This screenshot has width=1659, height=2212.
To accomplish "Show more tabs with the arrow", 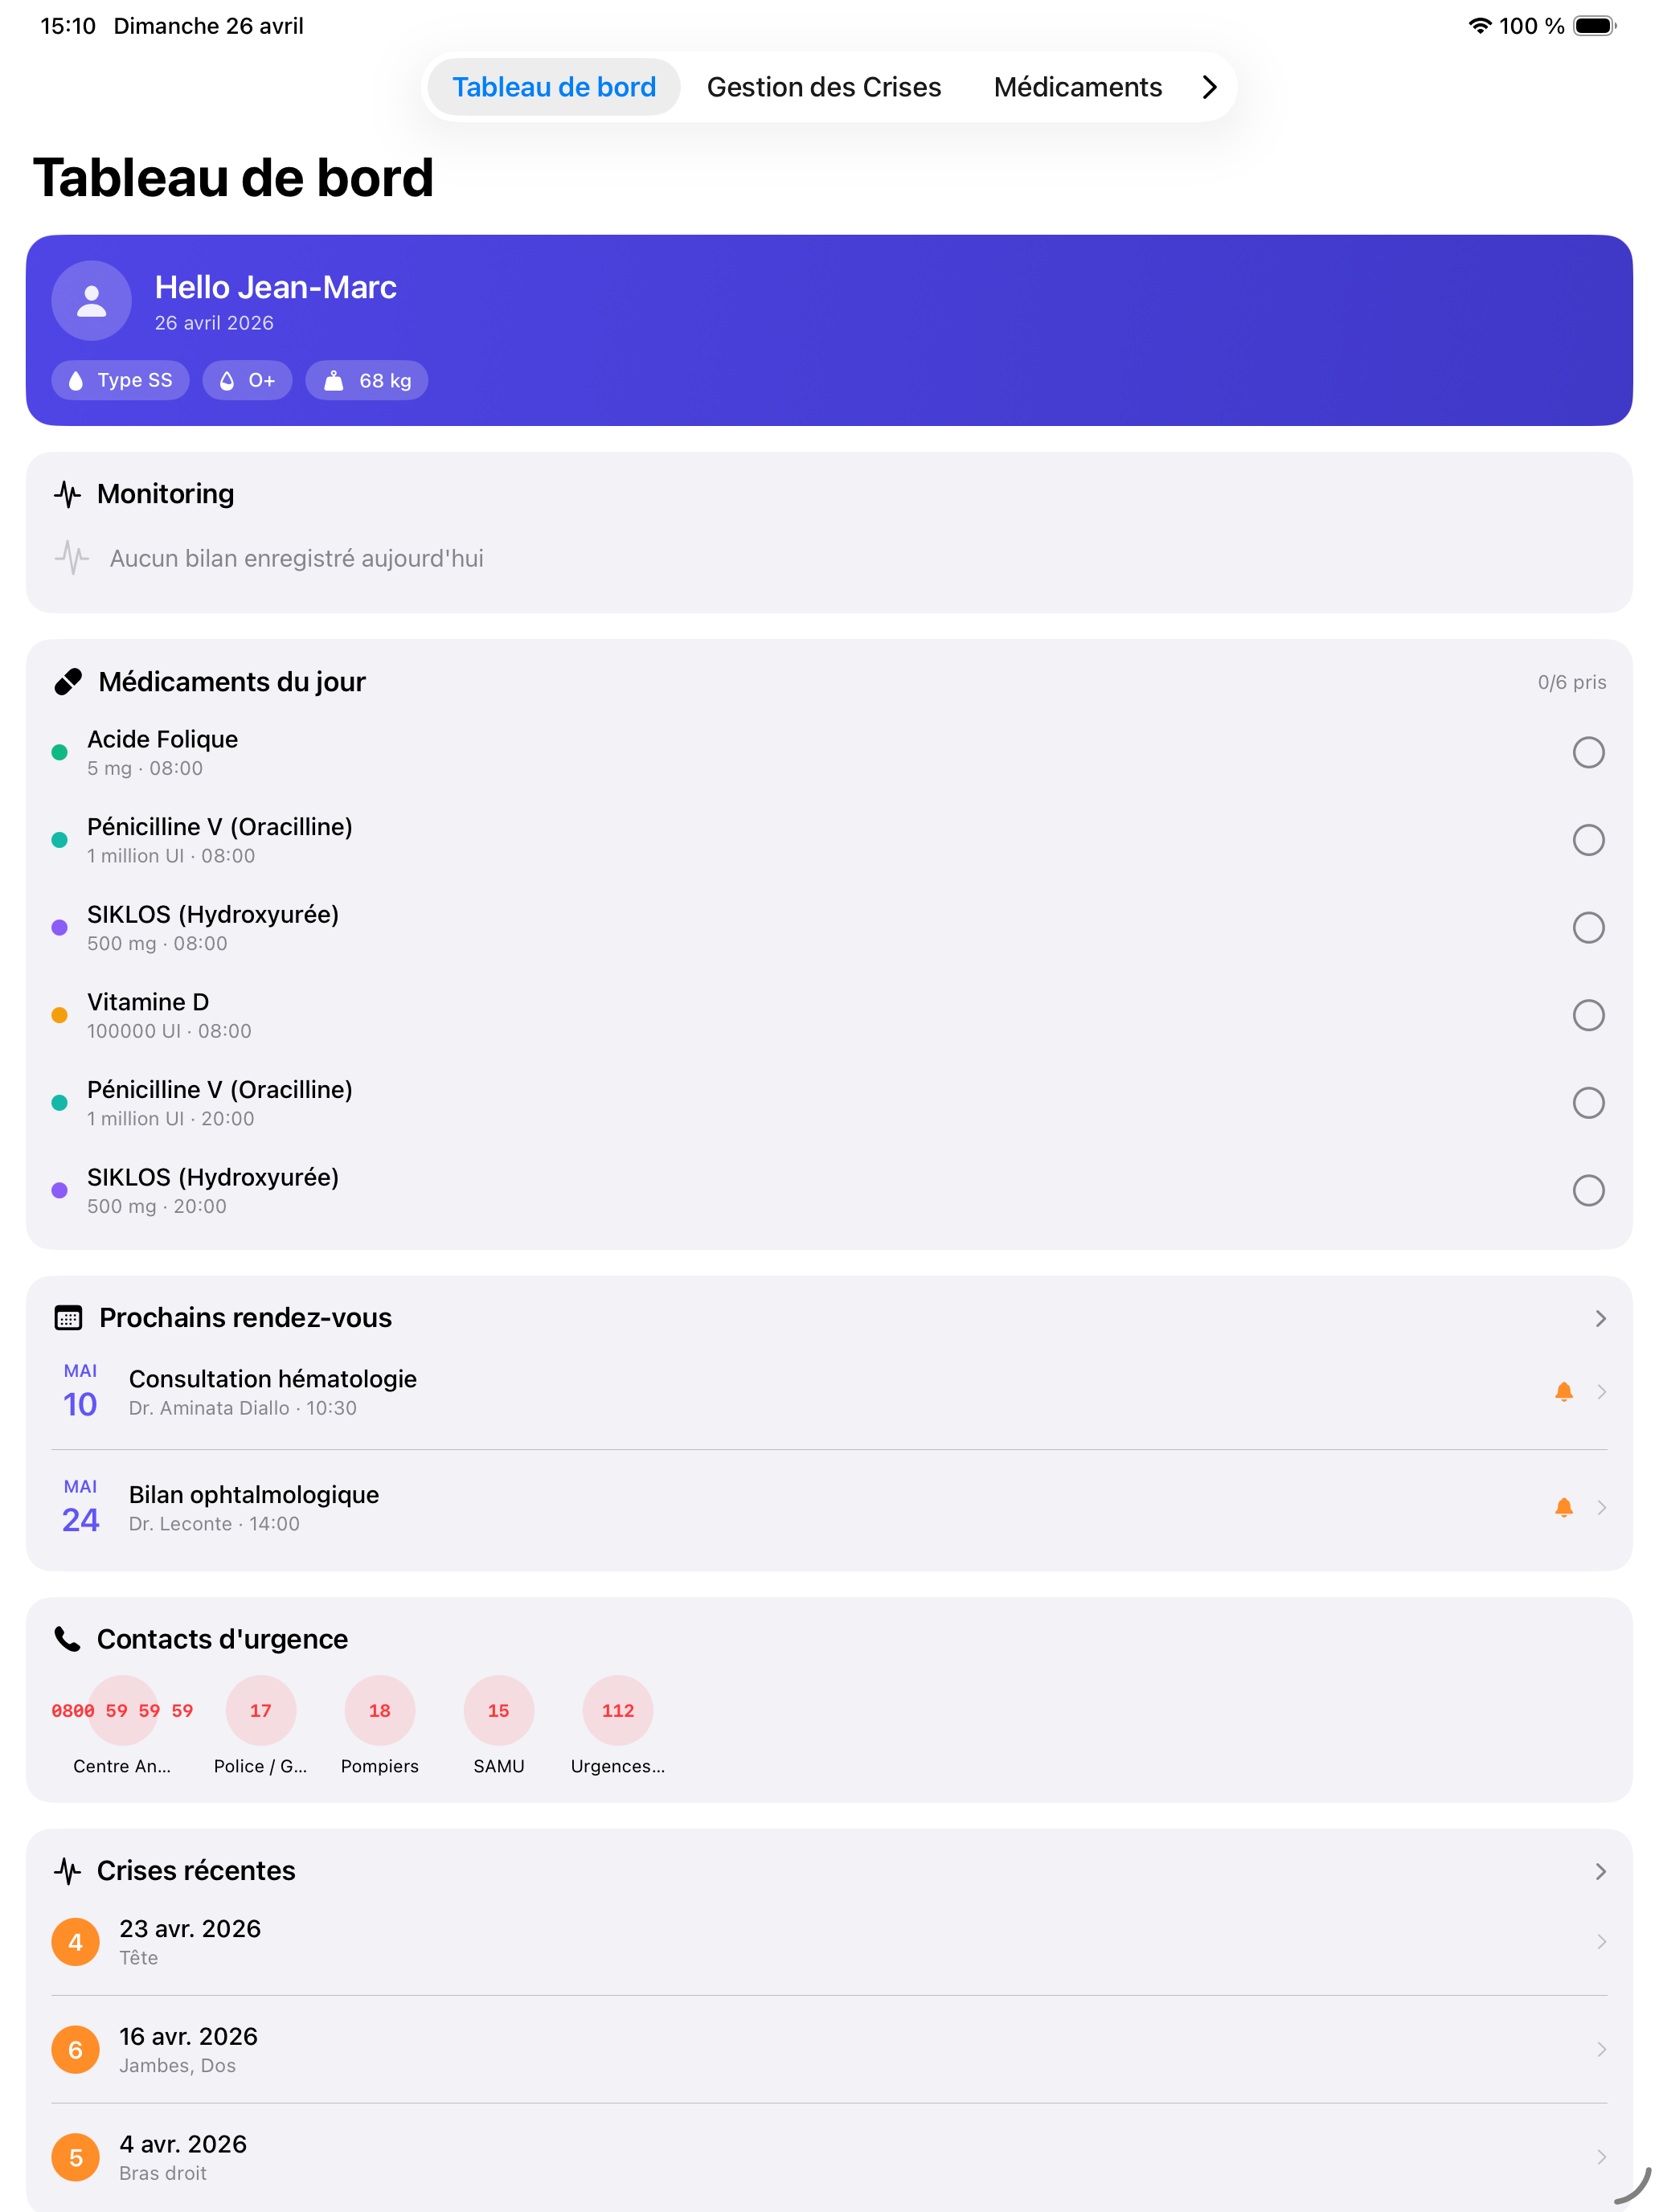I will click(1209, 87).
